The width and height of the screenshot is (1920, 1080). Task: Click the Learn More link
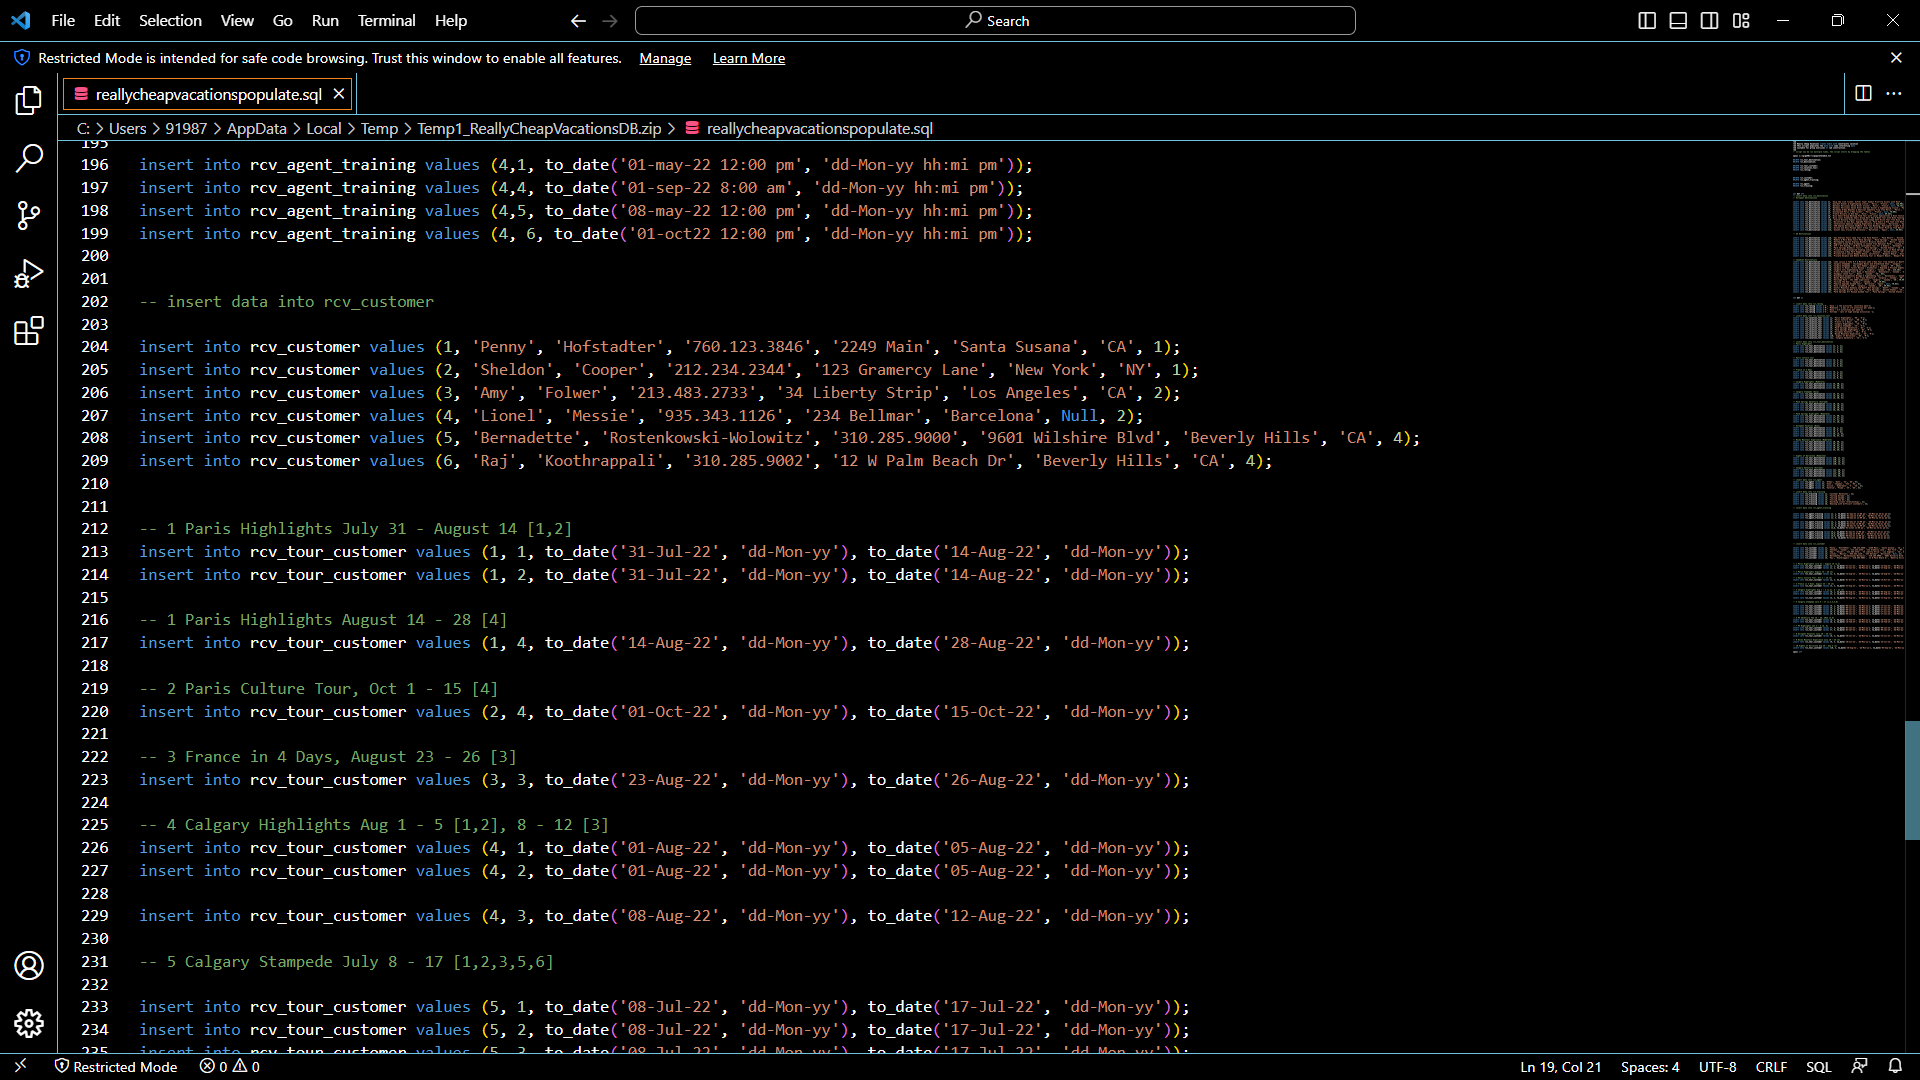pyautogui.click(x=748, y=58)
